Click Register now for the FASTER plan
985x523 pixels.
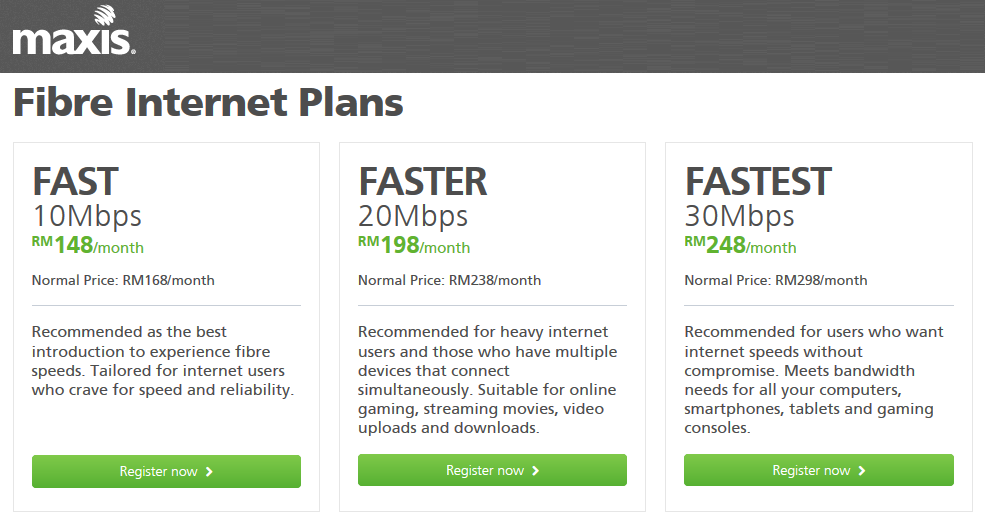point(492,471)
